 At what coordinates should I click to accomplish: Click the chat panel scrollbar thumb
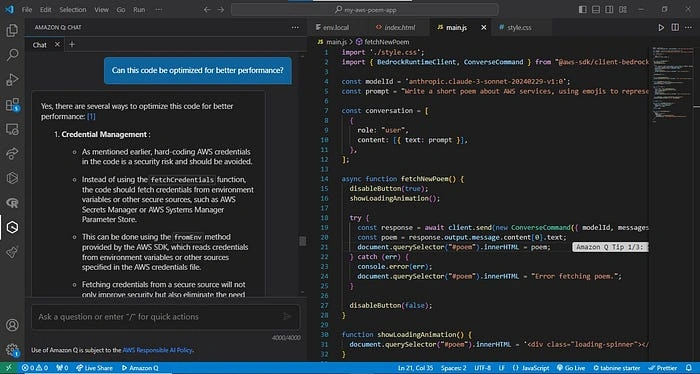coord(303,241)
